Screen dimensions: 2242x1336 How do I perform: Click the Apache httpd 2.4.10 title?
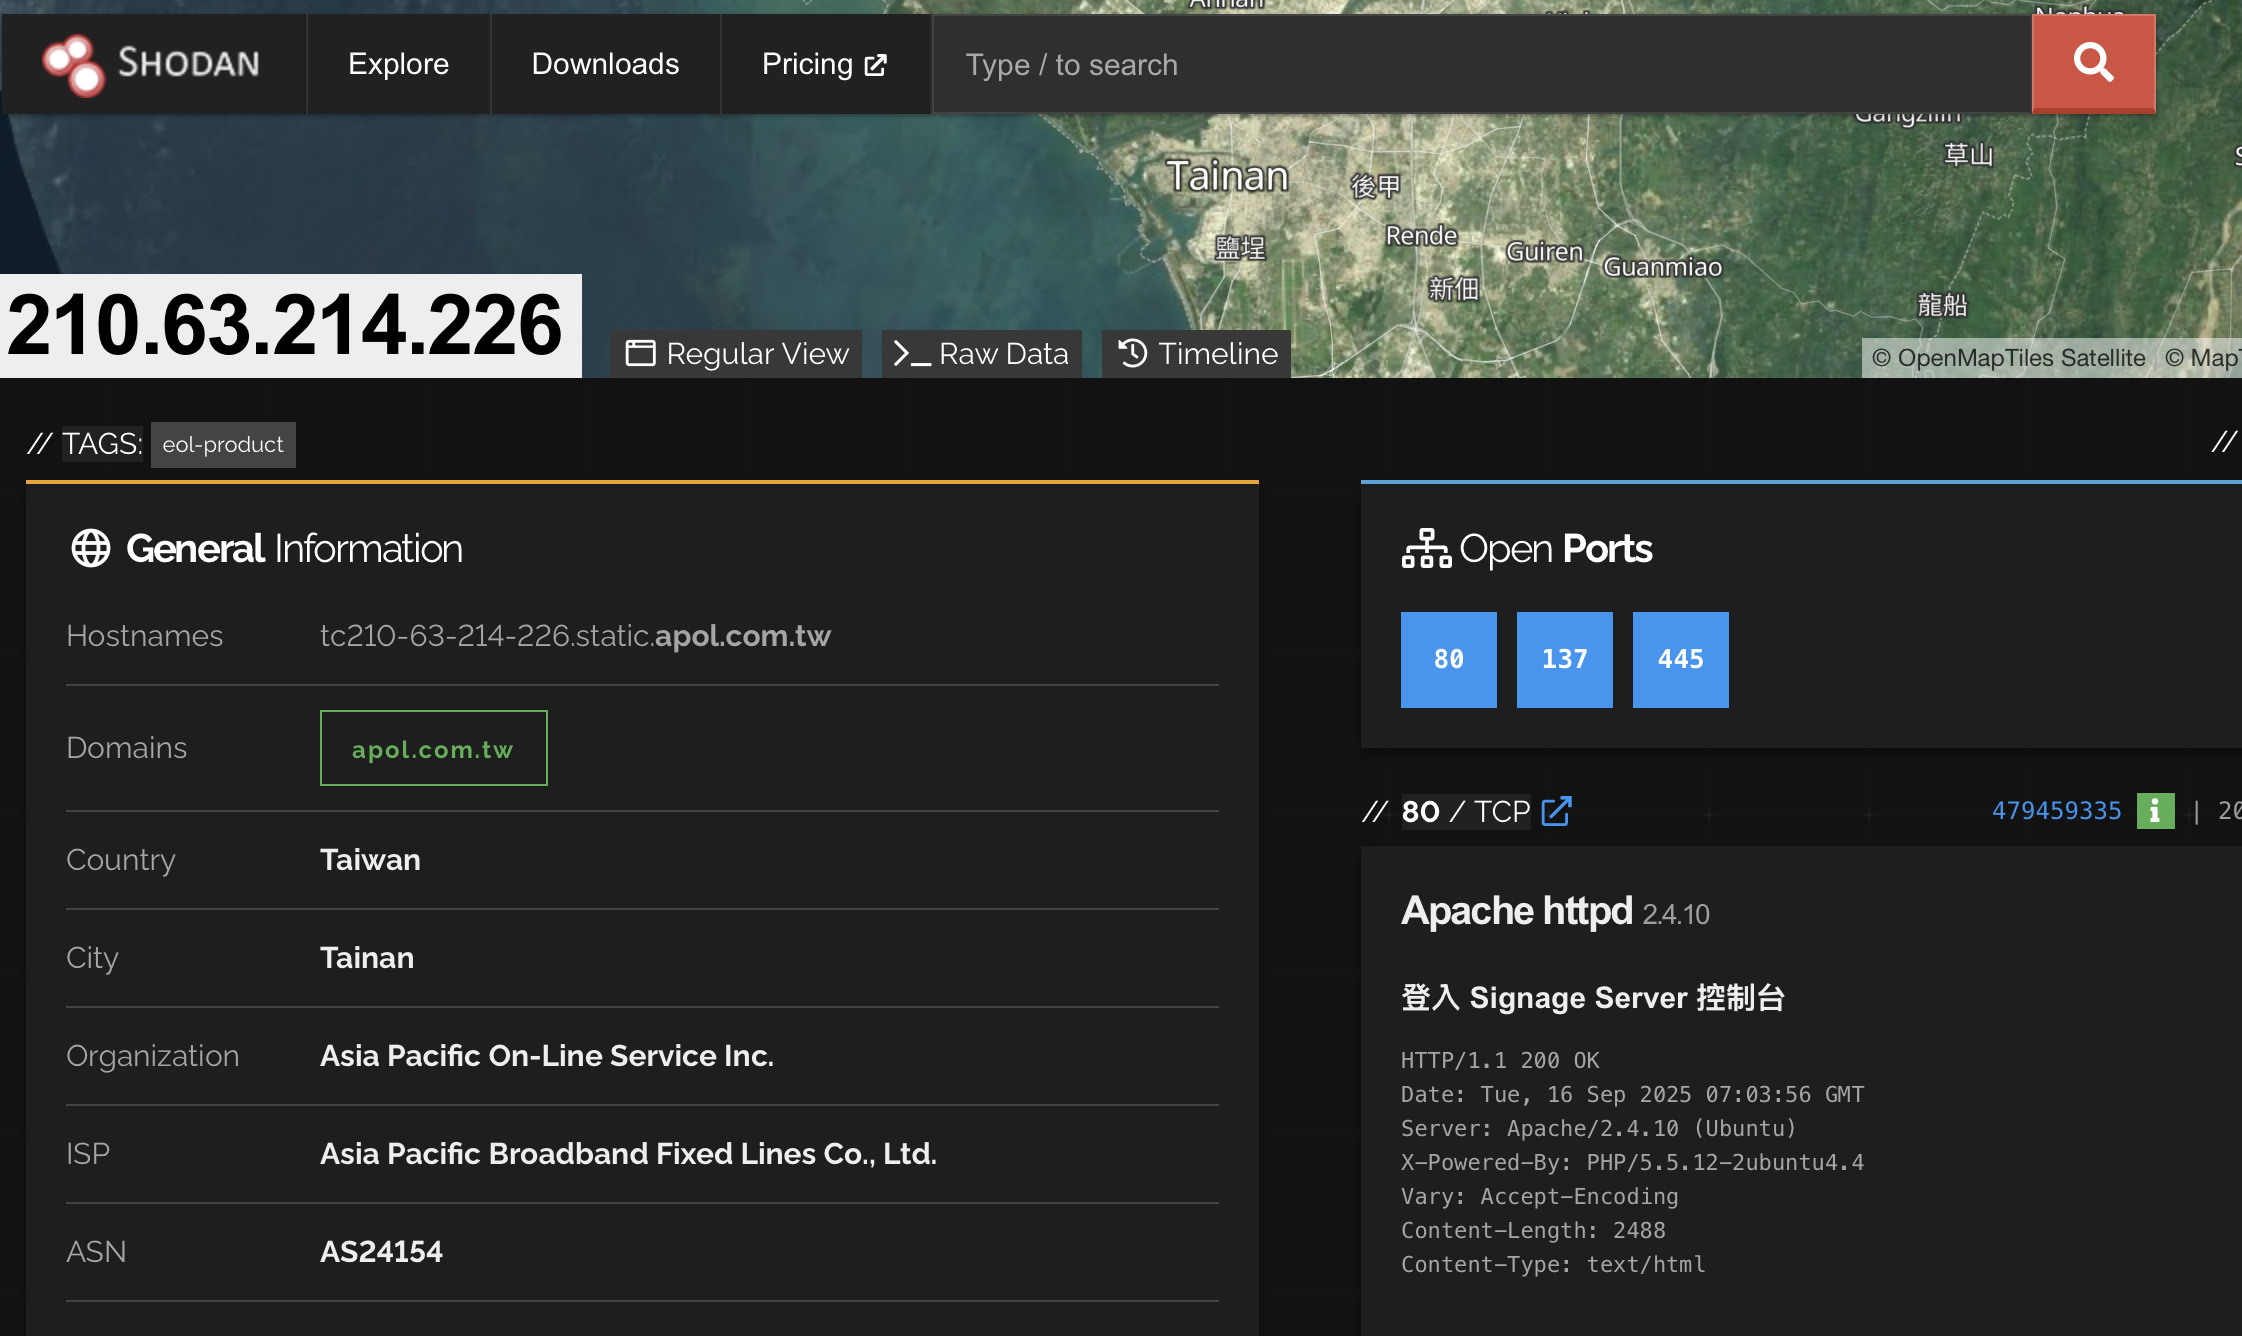click(1555, 912)
